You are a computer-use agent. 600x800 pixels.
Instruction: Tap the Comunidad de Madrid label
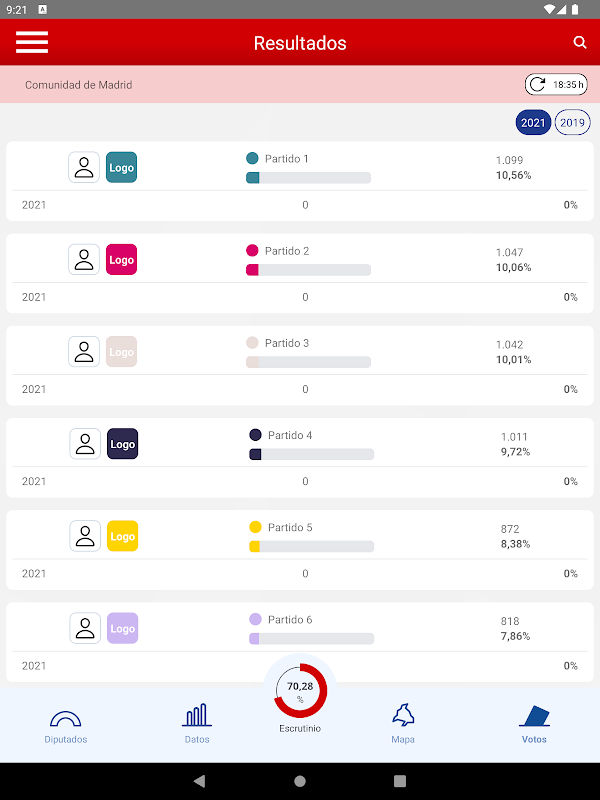click(79, 85)
